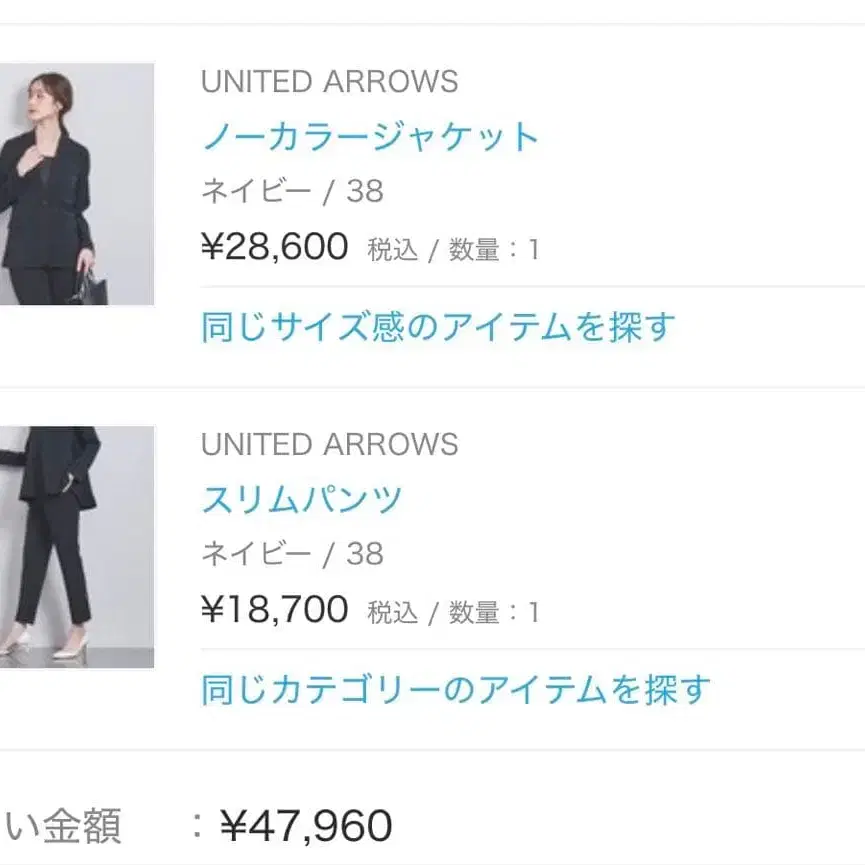Click 同じカテゴリーのアイテムを探す link
Image resolution: width=865 pixels, height=865 pixels.
(x=456, y=689)
